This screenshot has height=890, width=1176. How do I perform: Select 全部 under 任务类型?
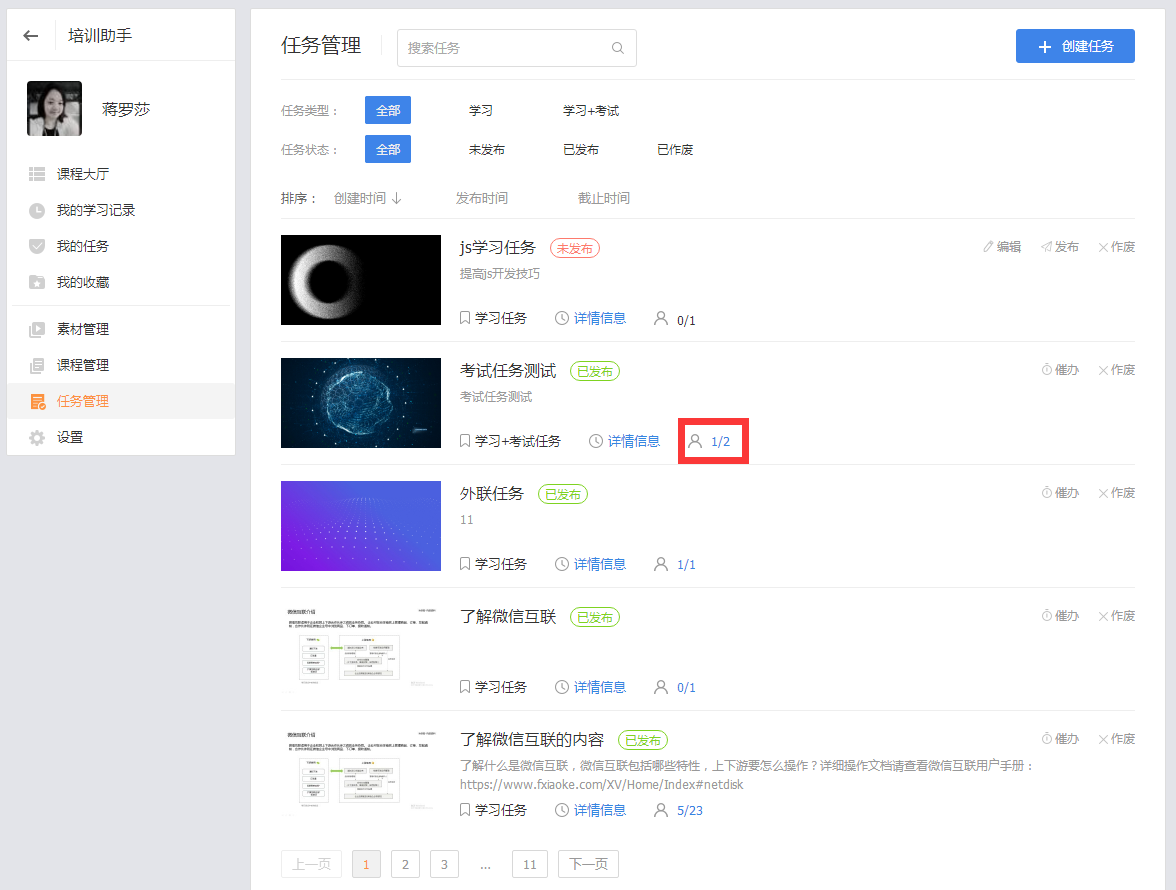pyautogui.click(x=388, y=110)
